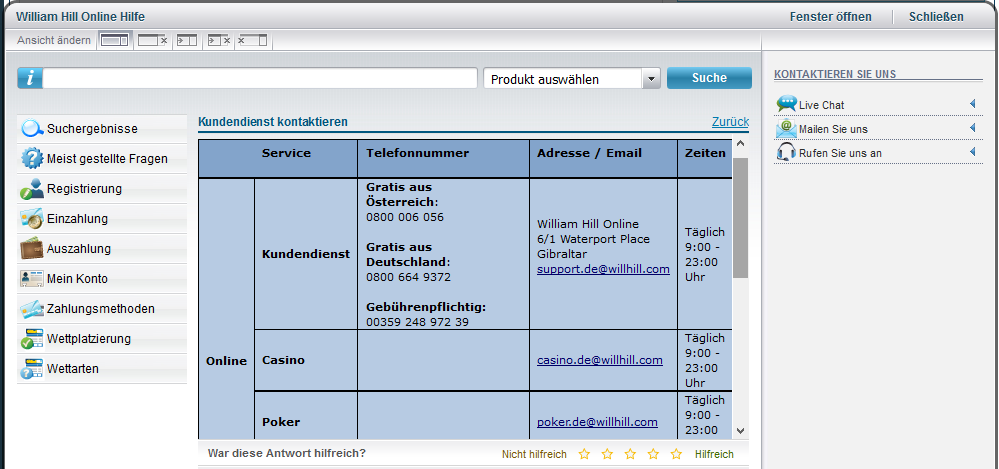Click the Wettplatzierung checkmark icon
The image size is (999, 469).
[x=32, y=338]
